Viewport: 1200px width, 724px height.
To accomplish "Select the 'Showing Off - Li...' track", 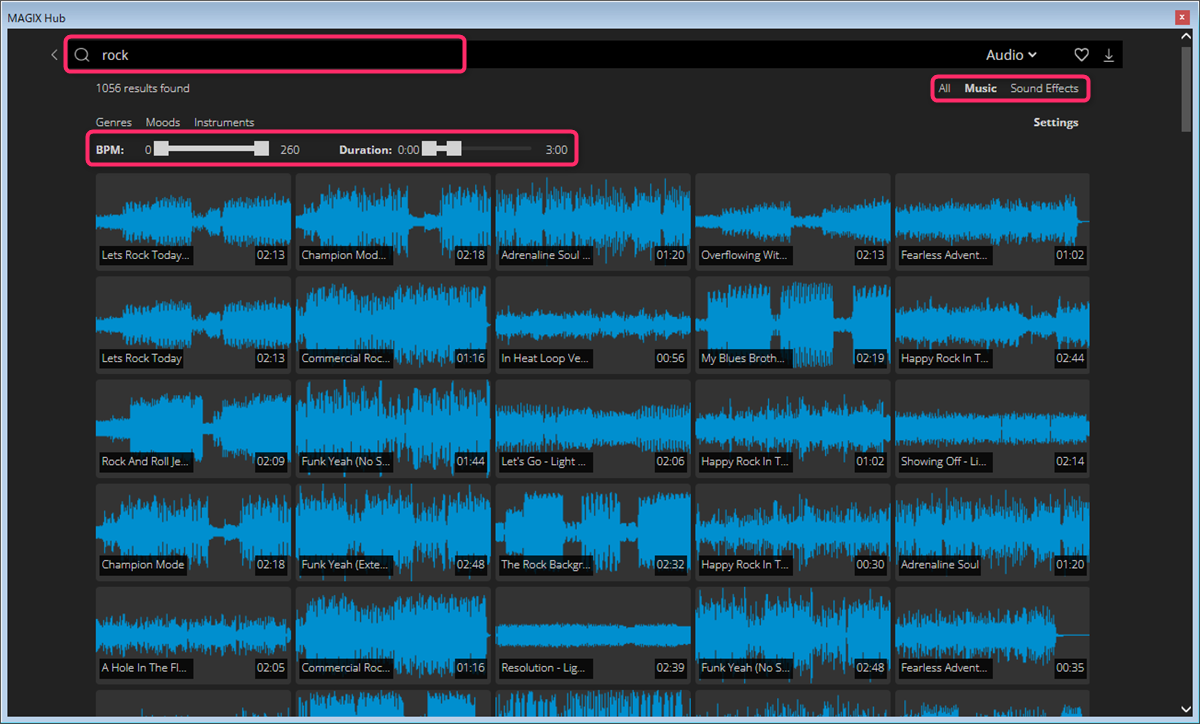I will coord(993,427).
